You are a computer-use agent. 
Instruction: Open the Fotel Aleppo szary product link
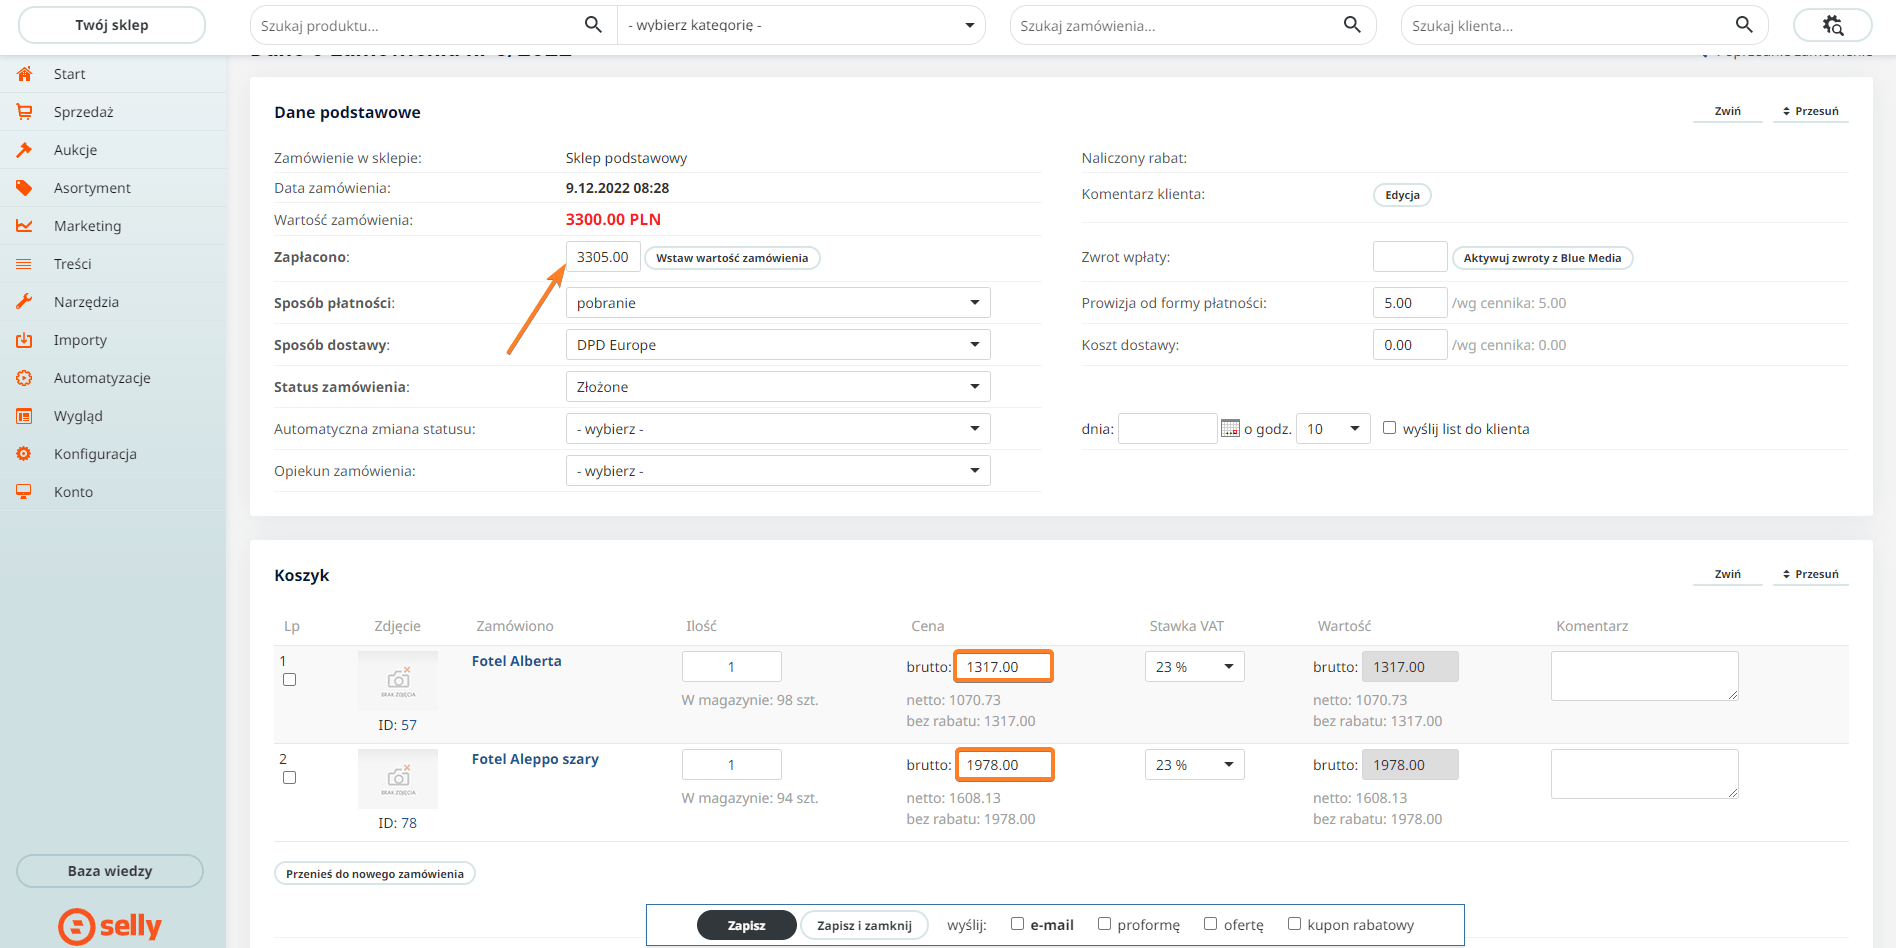[535, 759]
